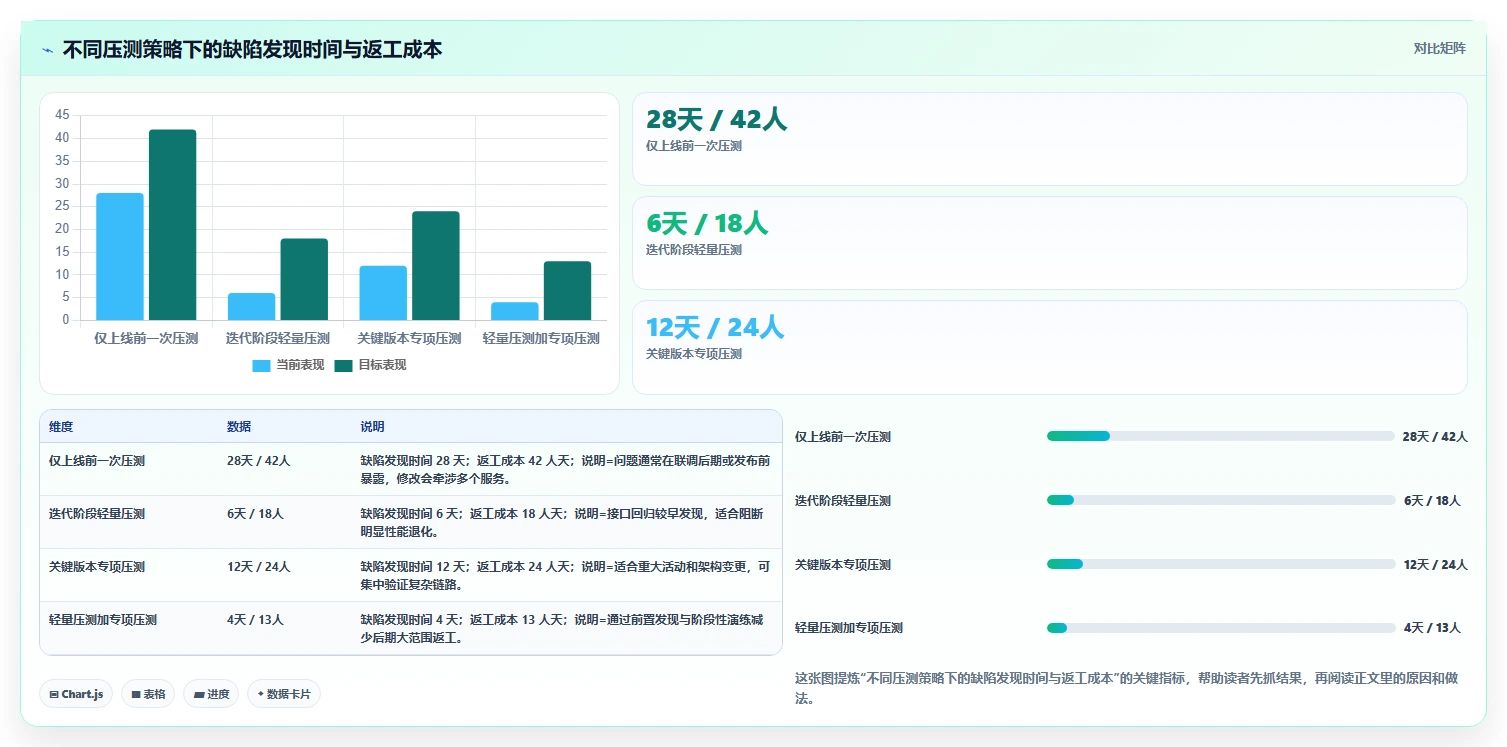This screenshot has height=747, width=1507.
Task: Click the summary paragraph below progress bars
Action: [1127, 688]
